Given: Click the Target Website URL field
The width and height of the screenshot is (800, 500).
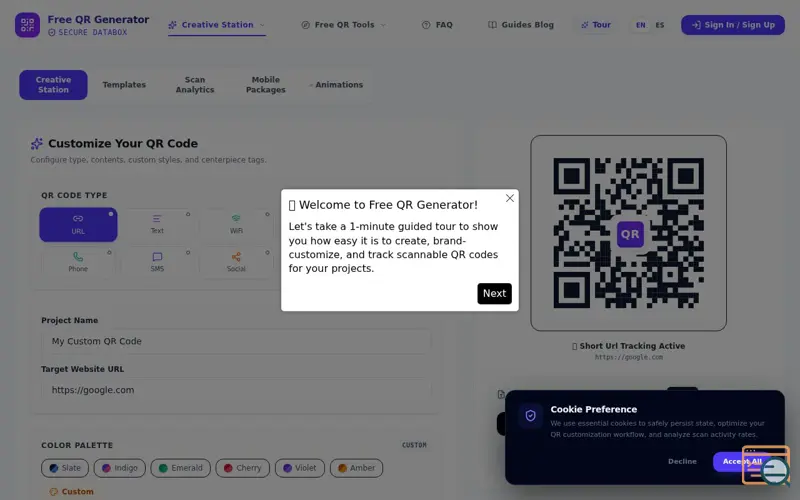Looking at the screenshot, I should (x=236, y=390).
